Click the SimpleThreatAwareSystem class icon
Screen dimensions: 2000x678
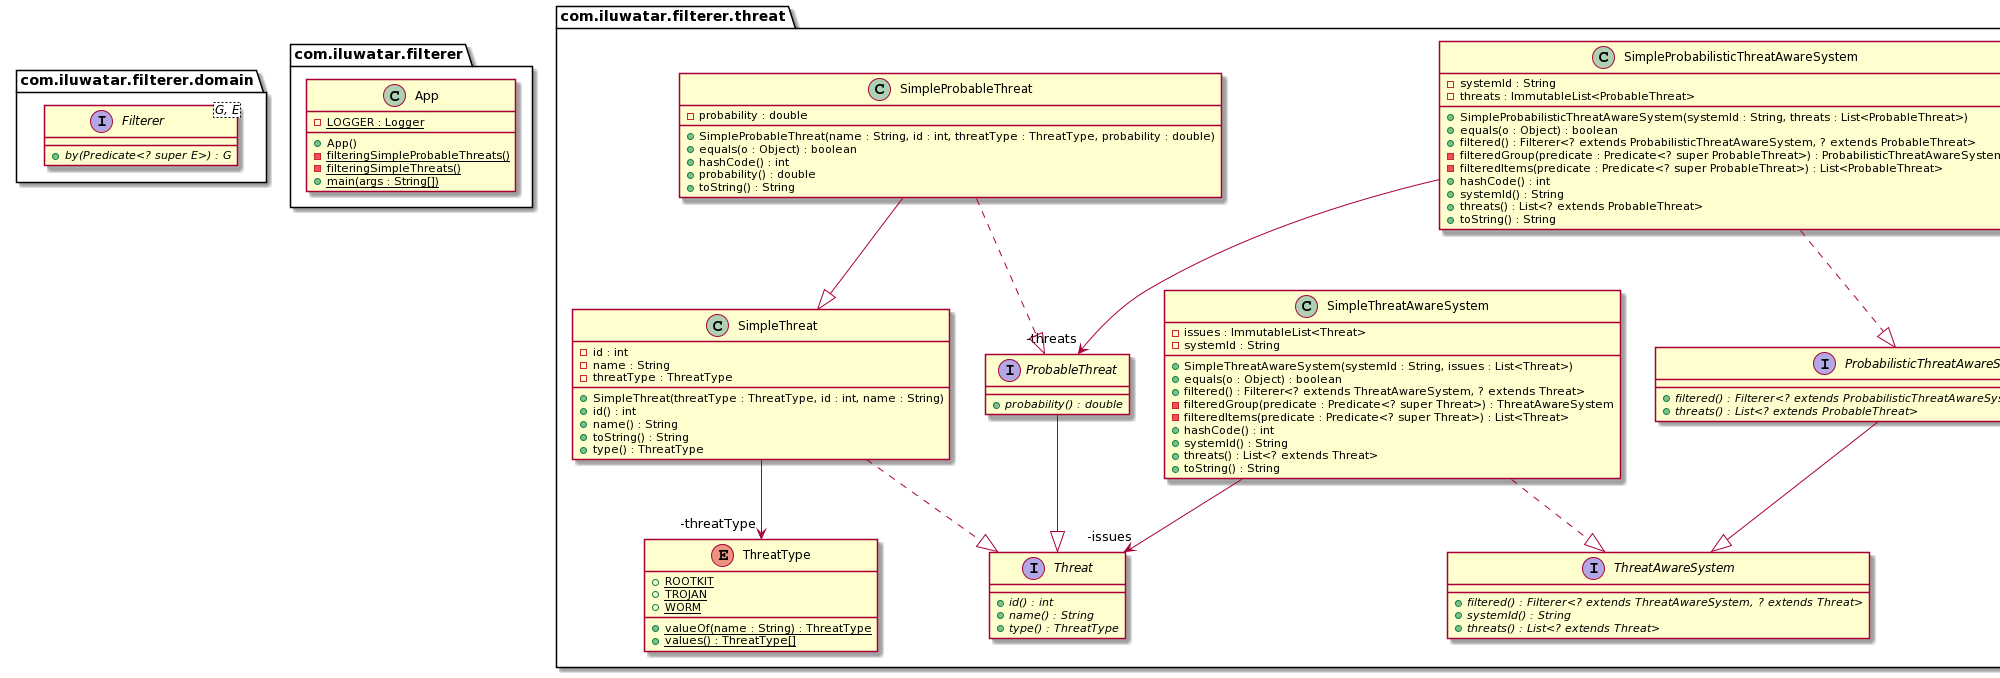1306,306
